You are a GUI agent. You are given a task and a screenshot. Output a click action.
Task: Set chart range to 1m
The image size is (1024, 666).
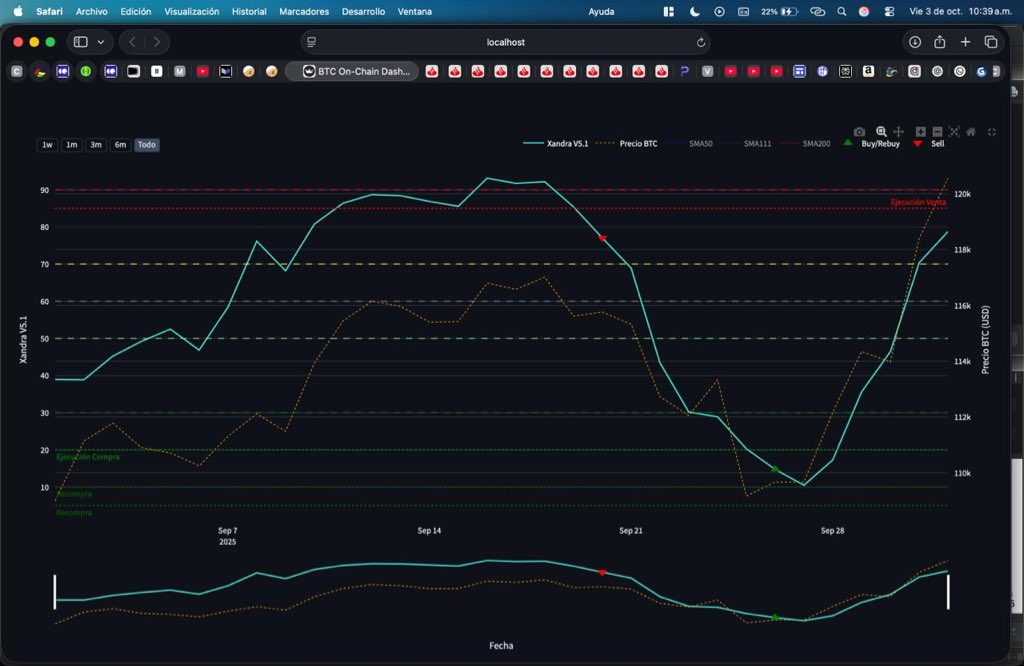pos(71,145)
